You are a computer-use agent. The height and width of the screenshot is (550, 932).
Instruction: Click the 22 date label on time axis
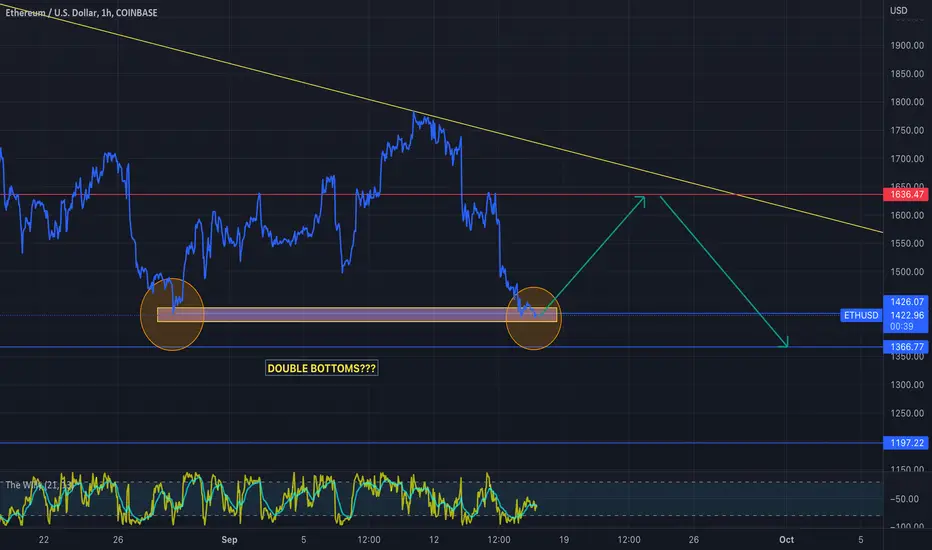pos(43,540)
